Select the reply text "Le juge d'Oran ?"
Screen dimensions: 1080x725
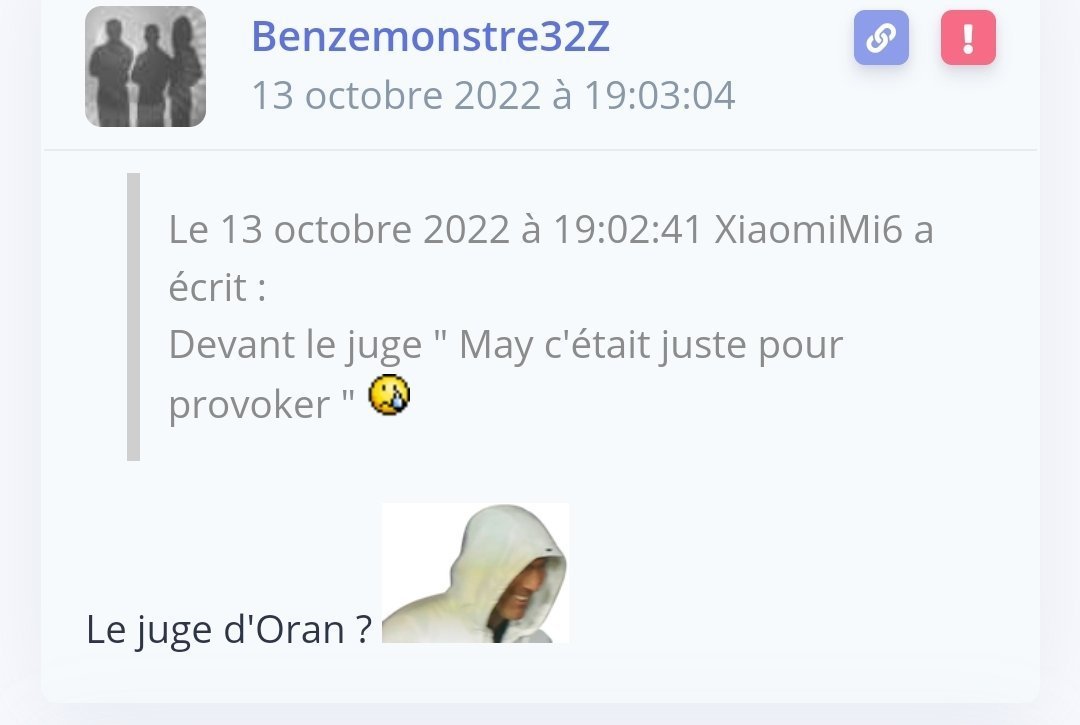pos(229,629)
